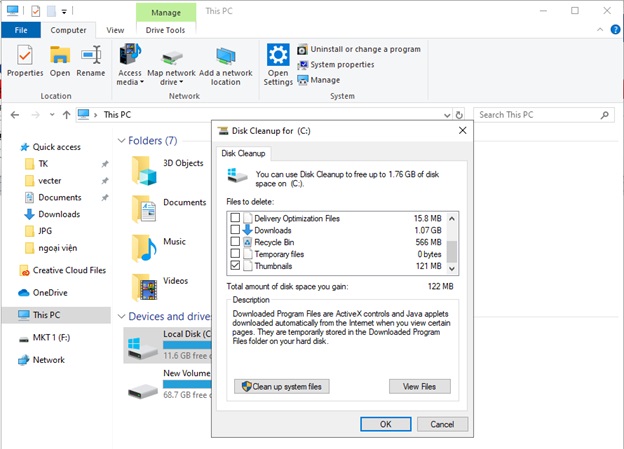Select the Thumbnails row in list
624x449 pixels.
337,266
